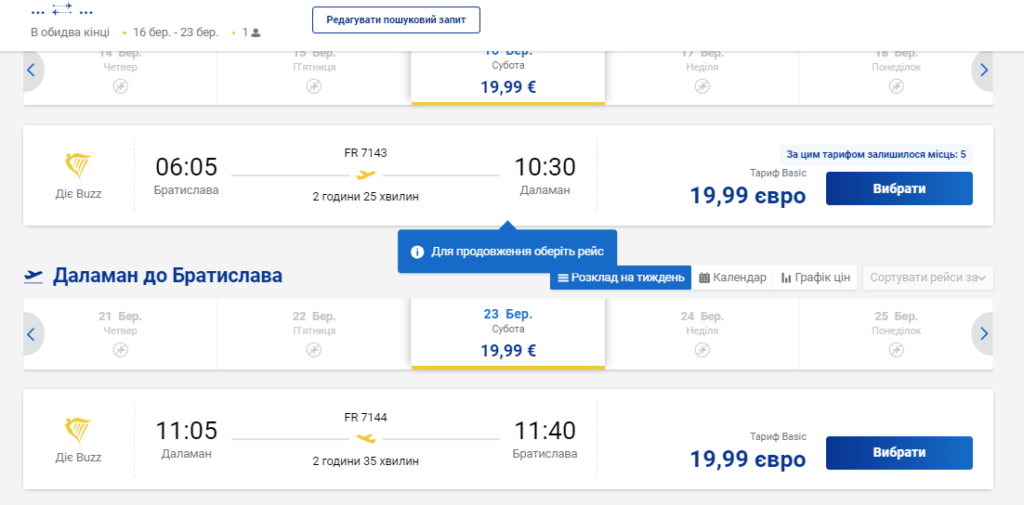Switch to the Графік цін view
The height and width of the screenshot is (505, 1024).
[x=815, y=278]
